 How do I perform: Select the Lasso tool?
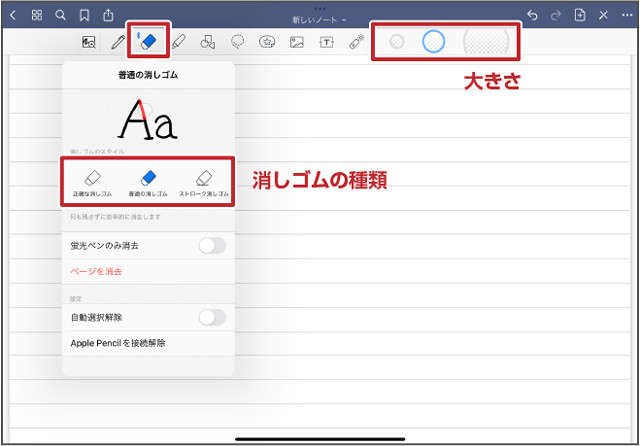point(238,42)
